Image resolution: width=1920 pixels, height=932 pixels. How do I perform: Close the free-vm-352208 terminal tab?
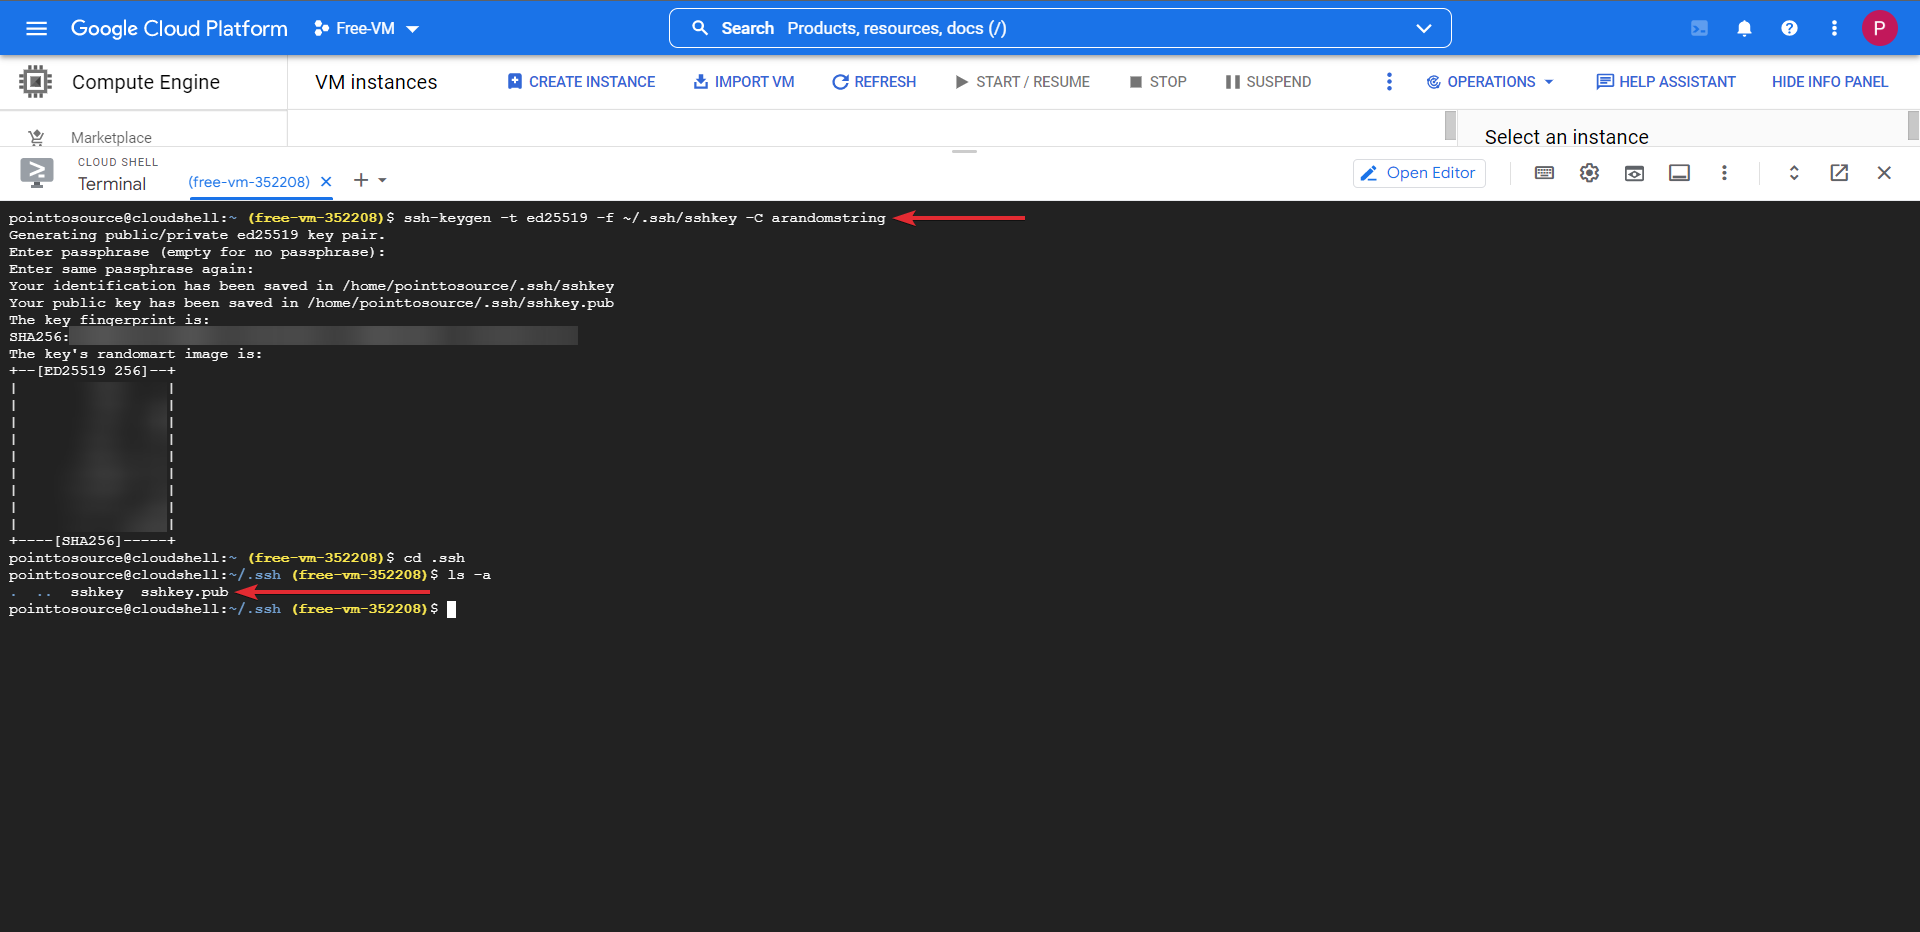(326, 182)
